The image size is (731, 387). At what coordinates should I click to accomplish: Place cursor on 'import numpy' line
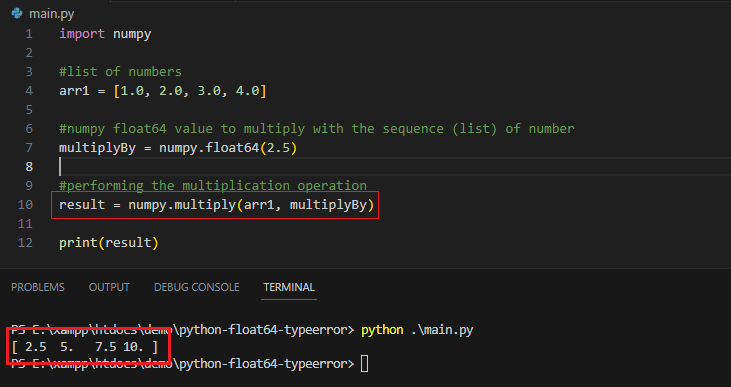point(105,34)
